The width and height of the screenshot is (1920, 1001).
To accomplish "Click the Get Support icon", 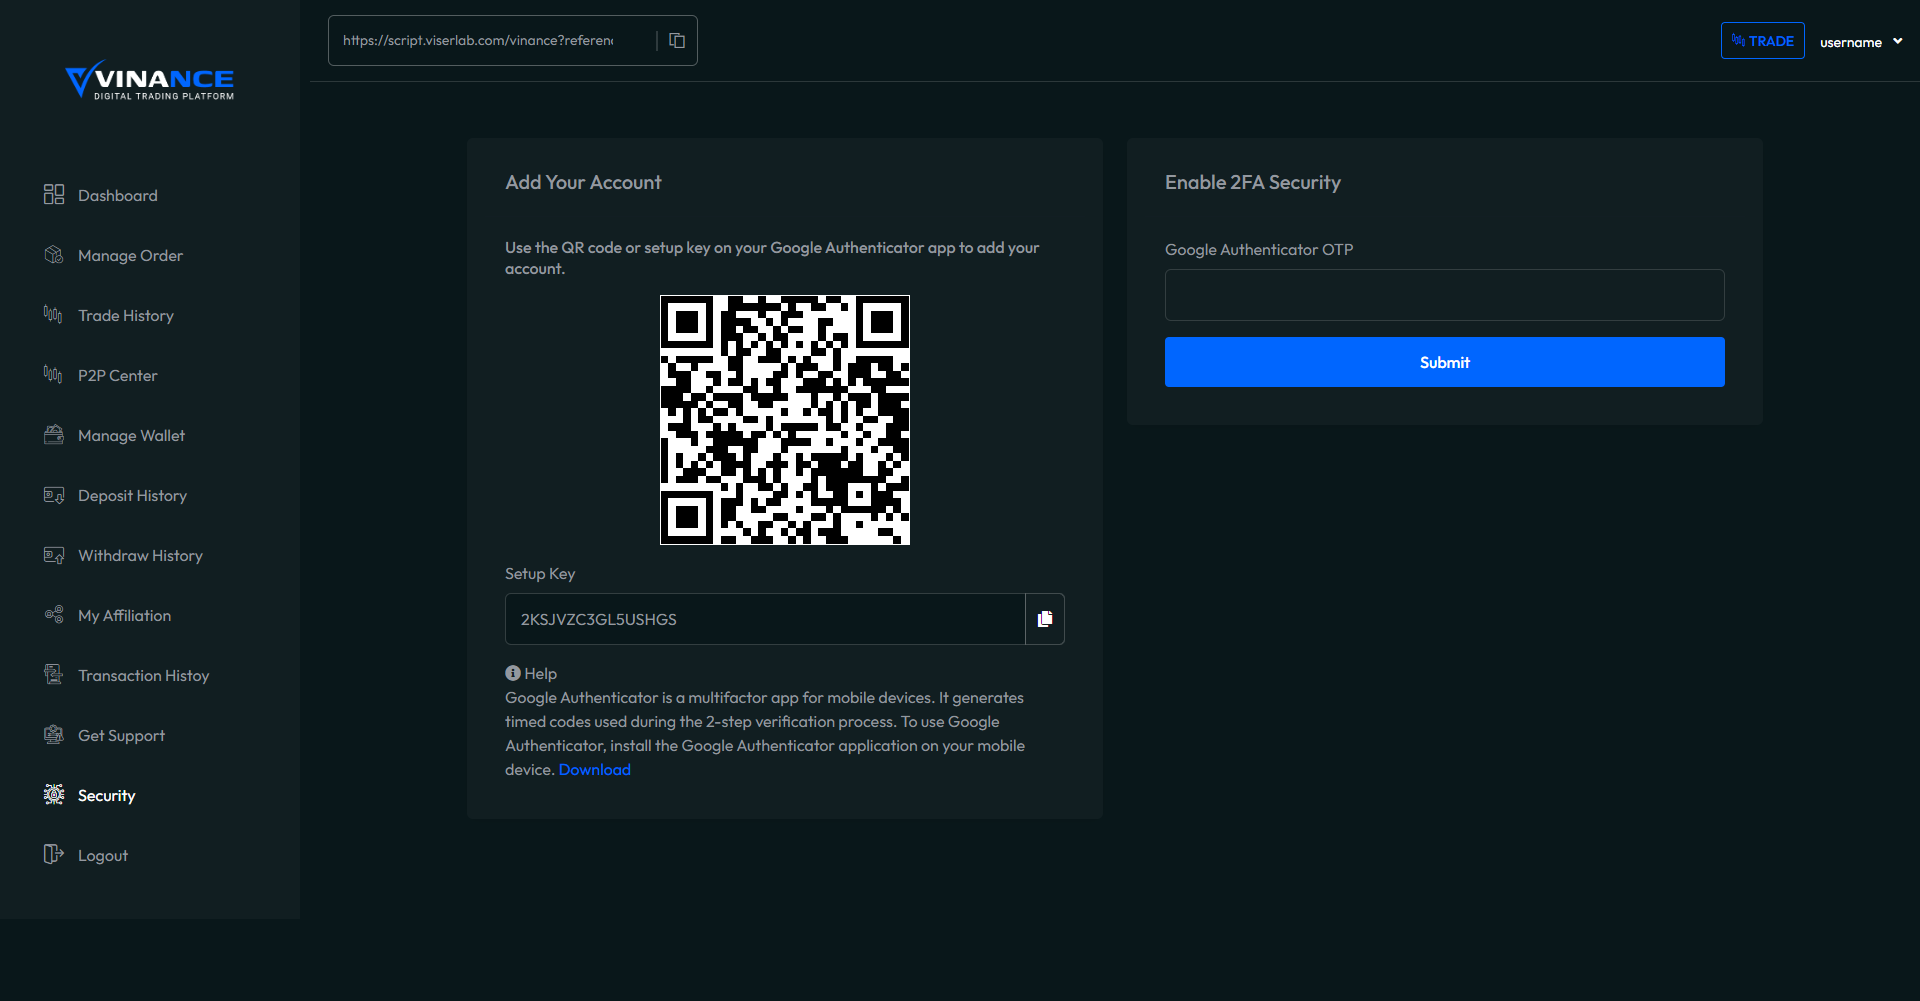I will (x=54, y=735).
